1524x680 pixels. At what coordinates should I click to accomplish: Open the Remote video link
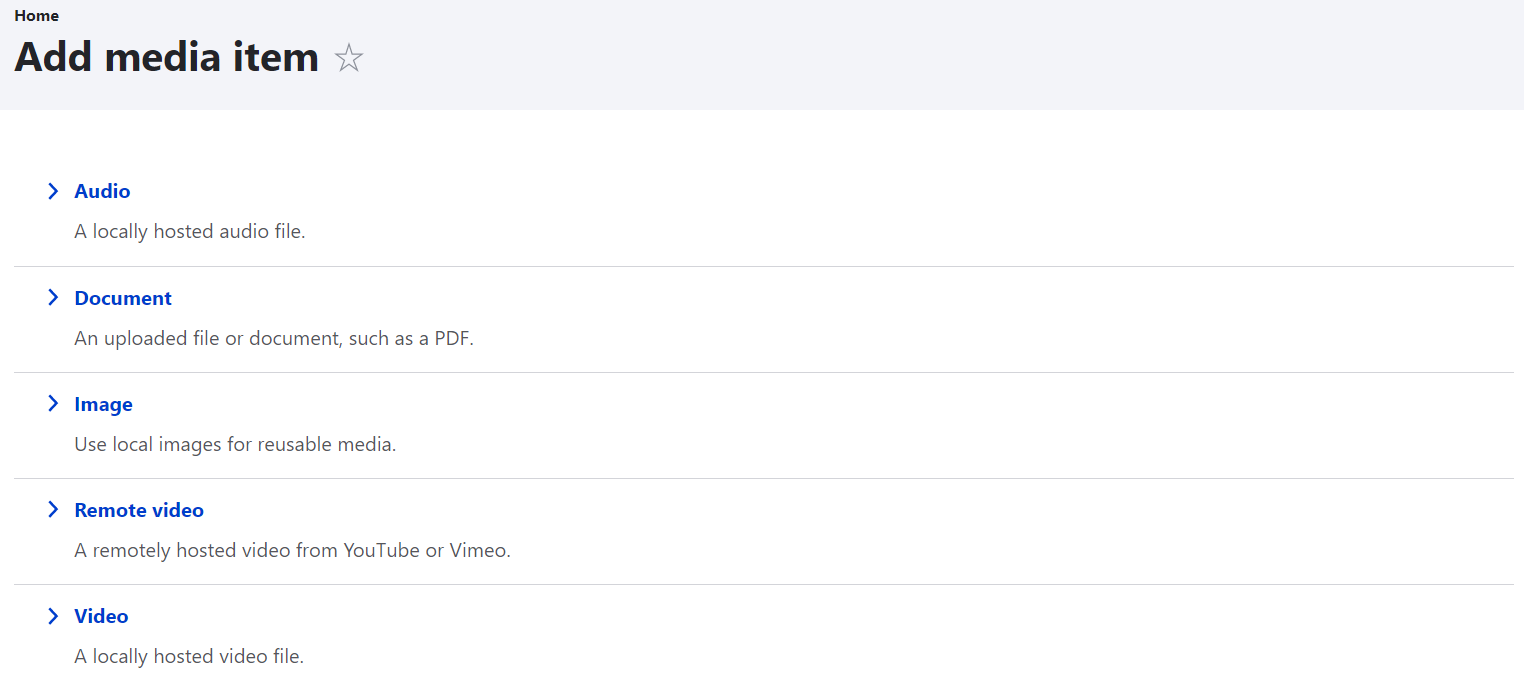[x=139, y=510]
